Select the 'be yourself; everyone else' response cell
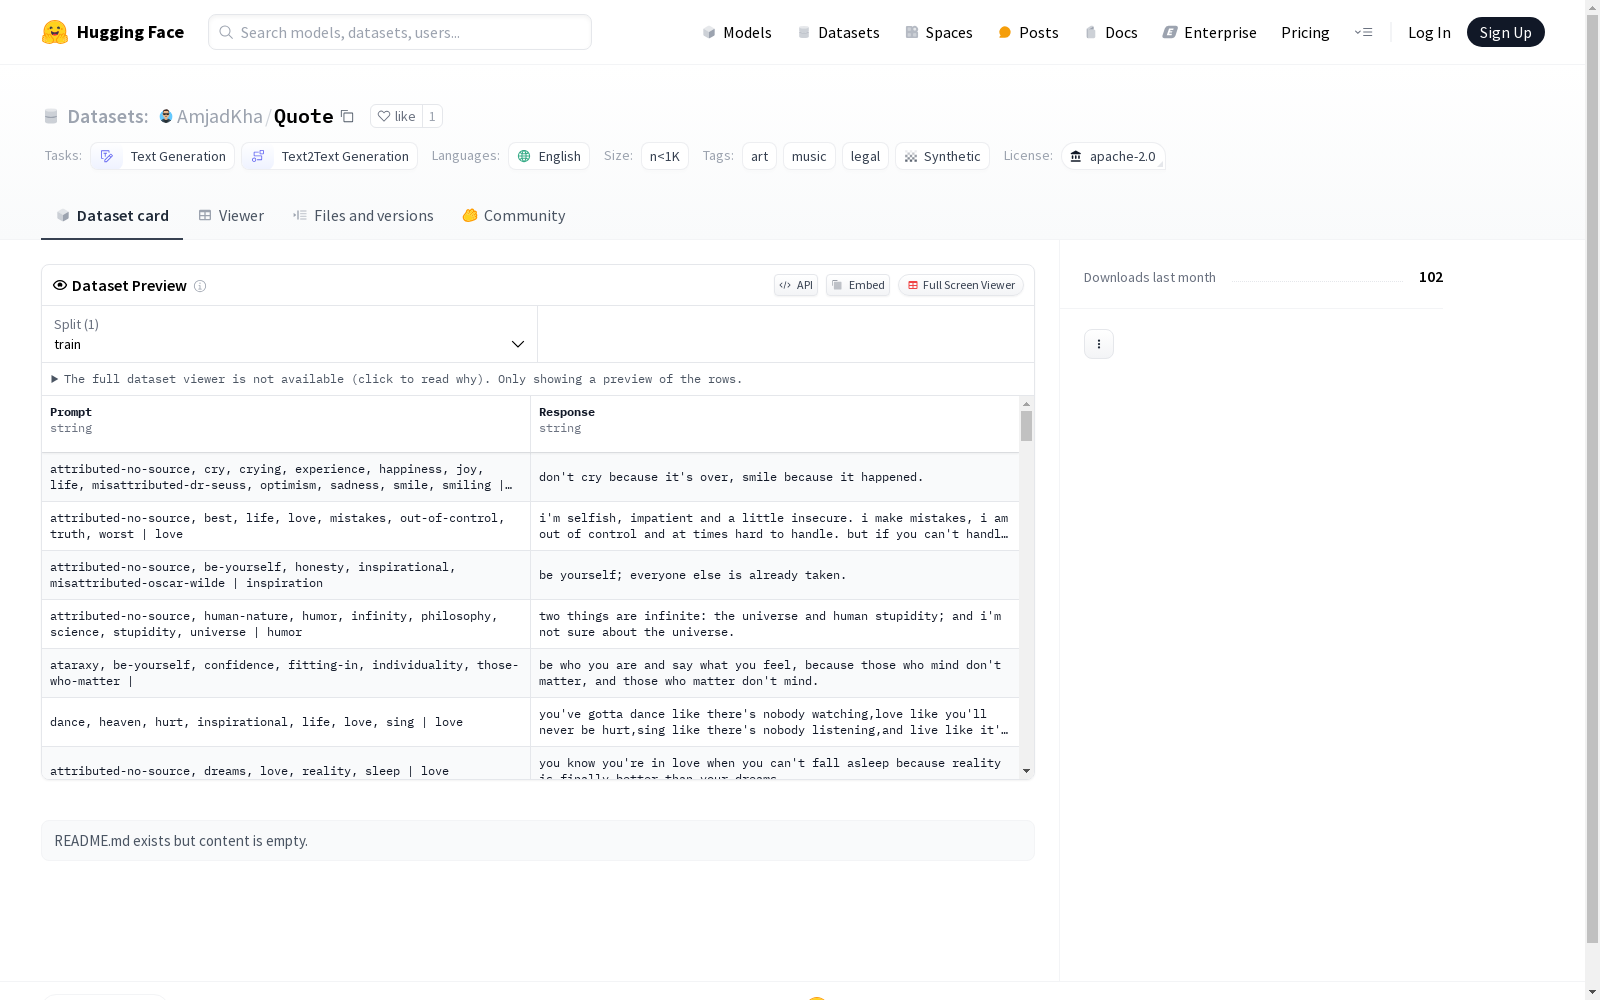 (775, 575)
